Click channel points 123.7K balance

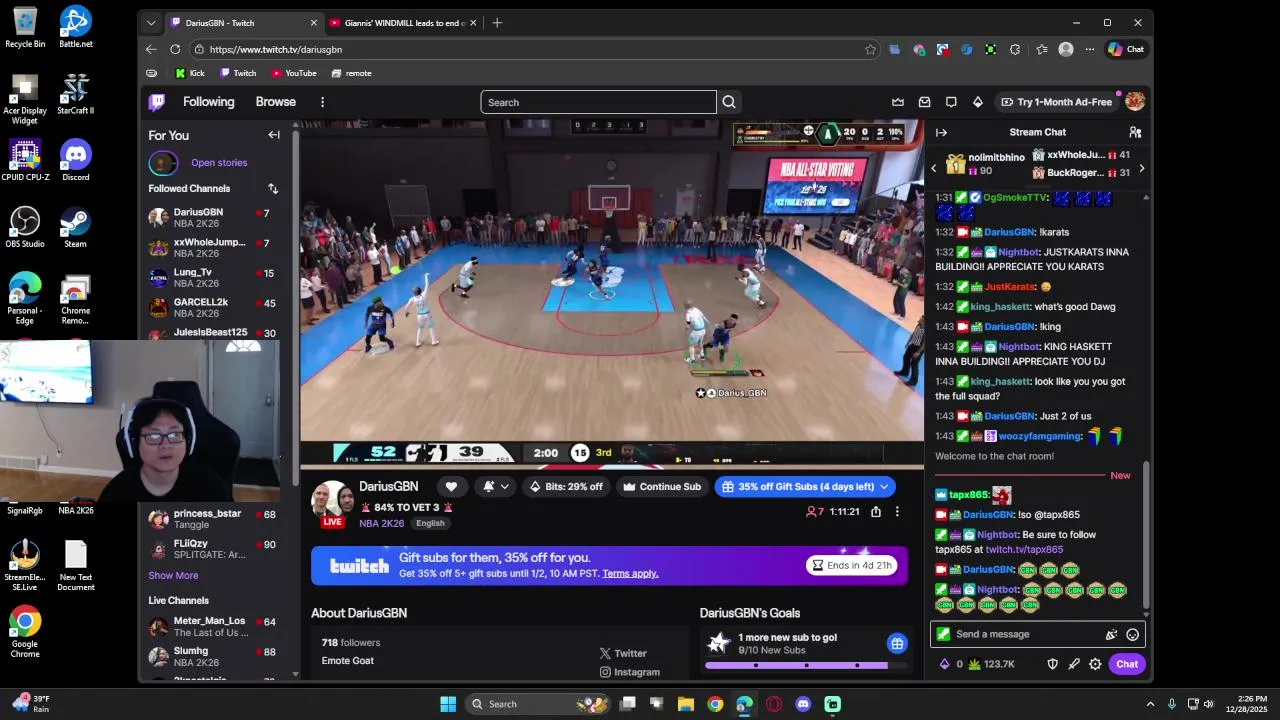pos(991,664)
